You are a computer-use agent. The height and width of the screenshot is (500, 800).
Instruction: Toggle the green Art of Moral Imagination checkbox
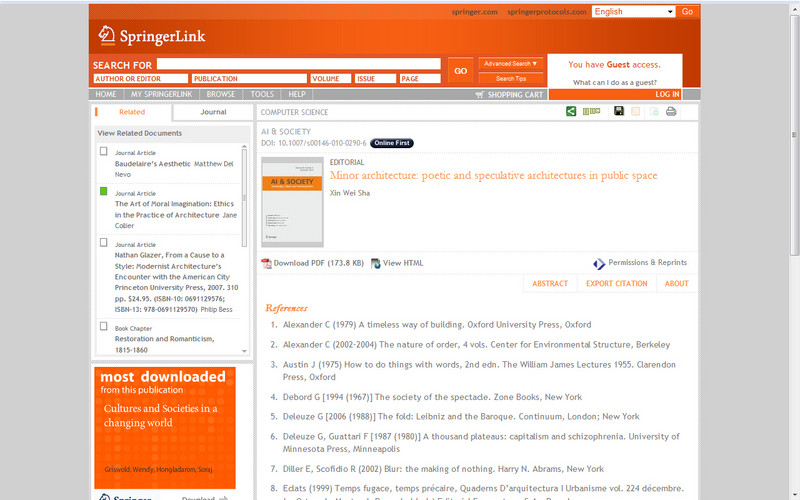[x=104, y=191]
